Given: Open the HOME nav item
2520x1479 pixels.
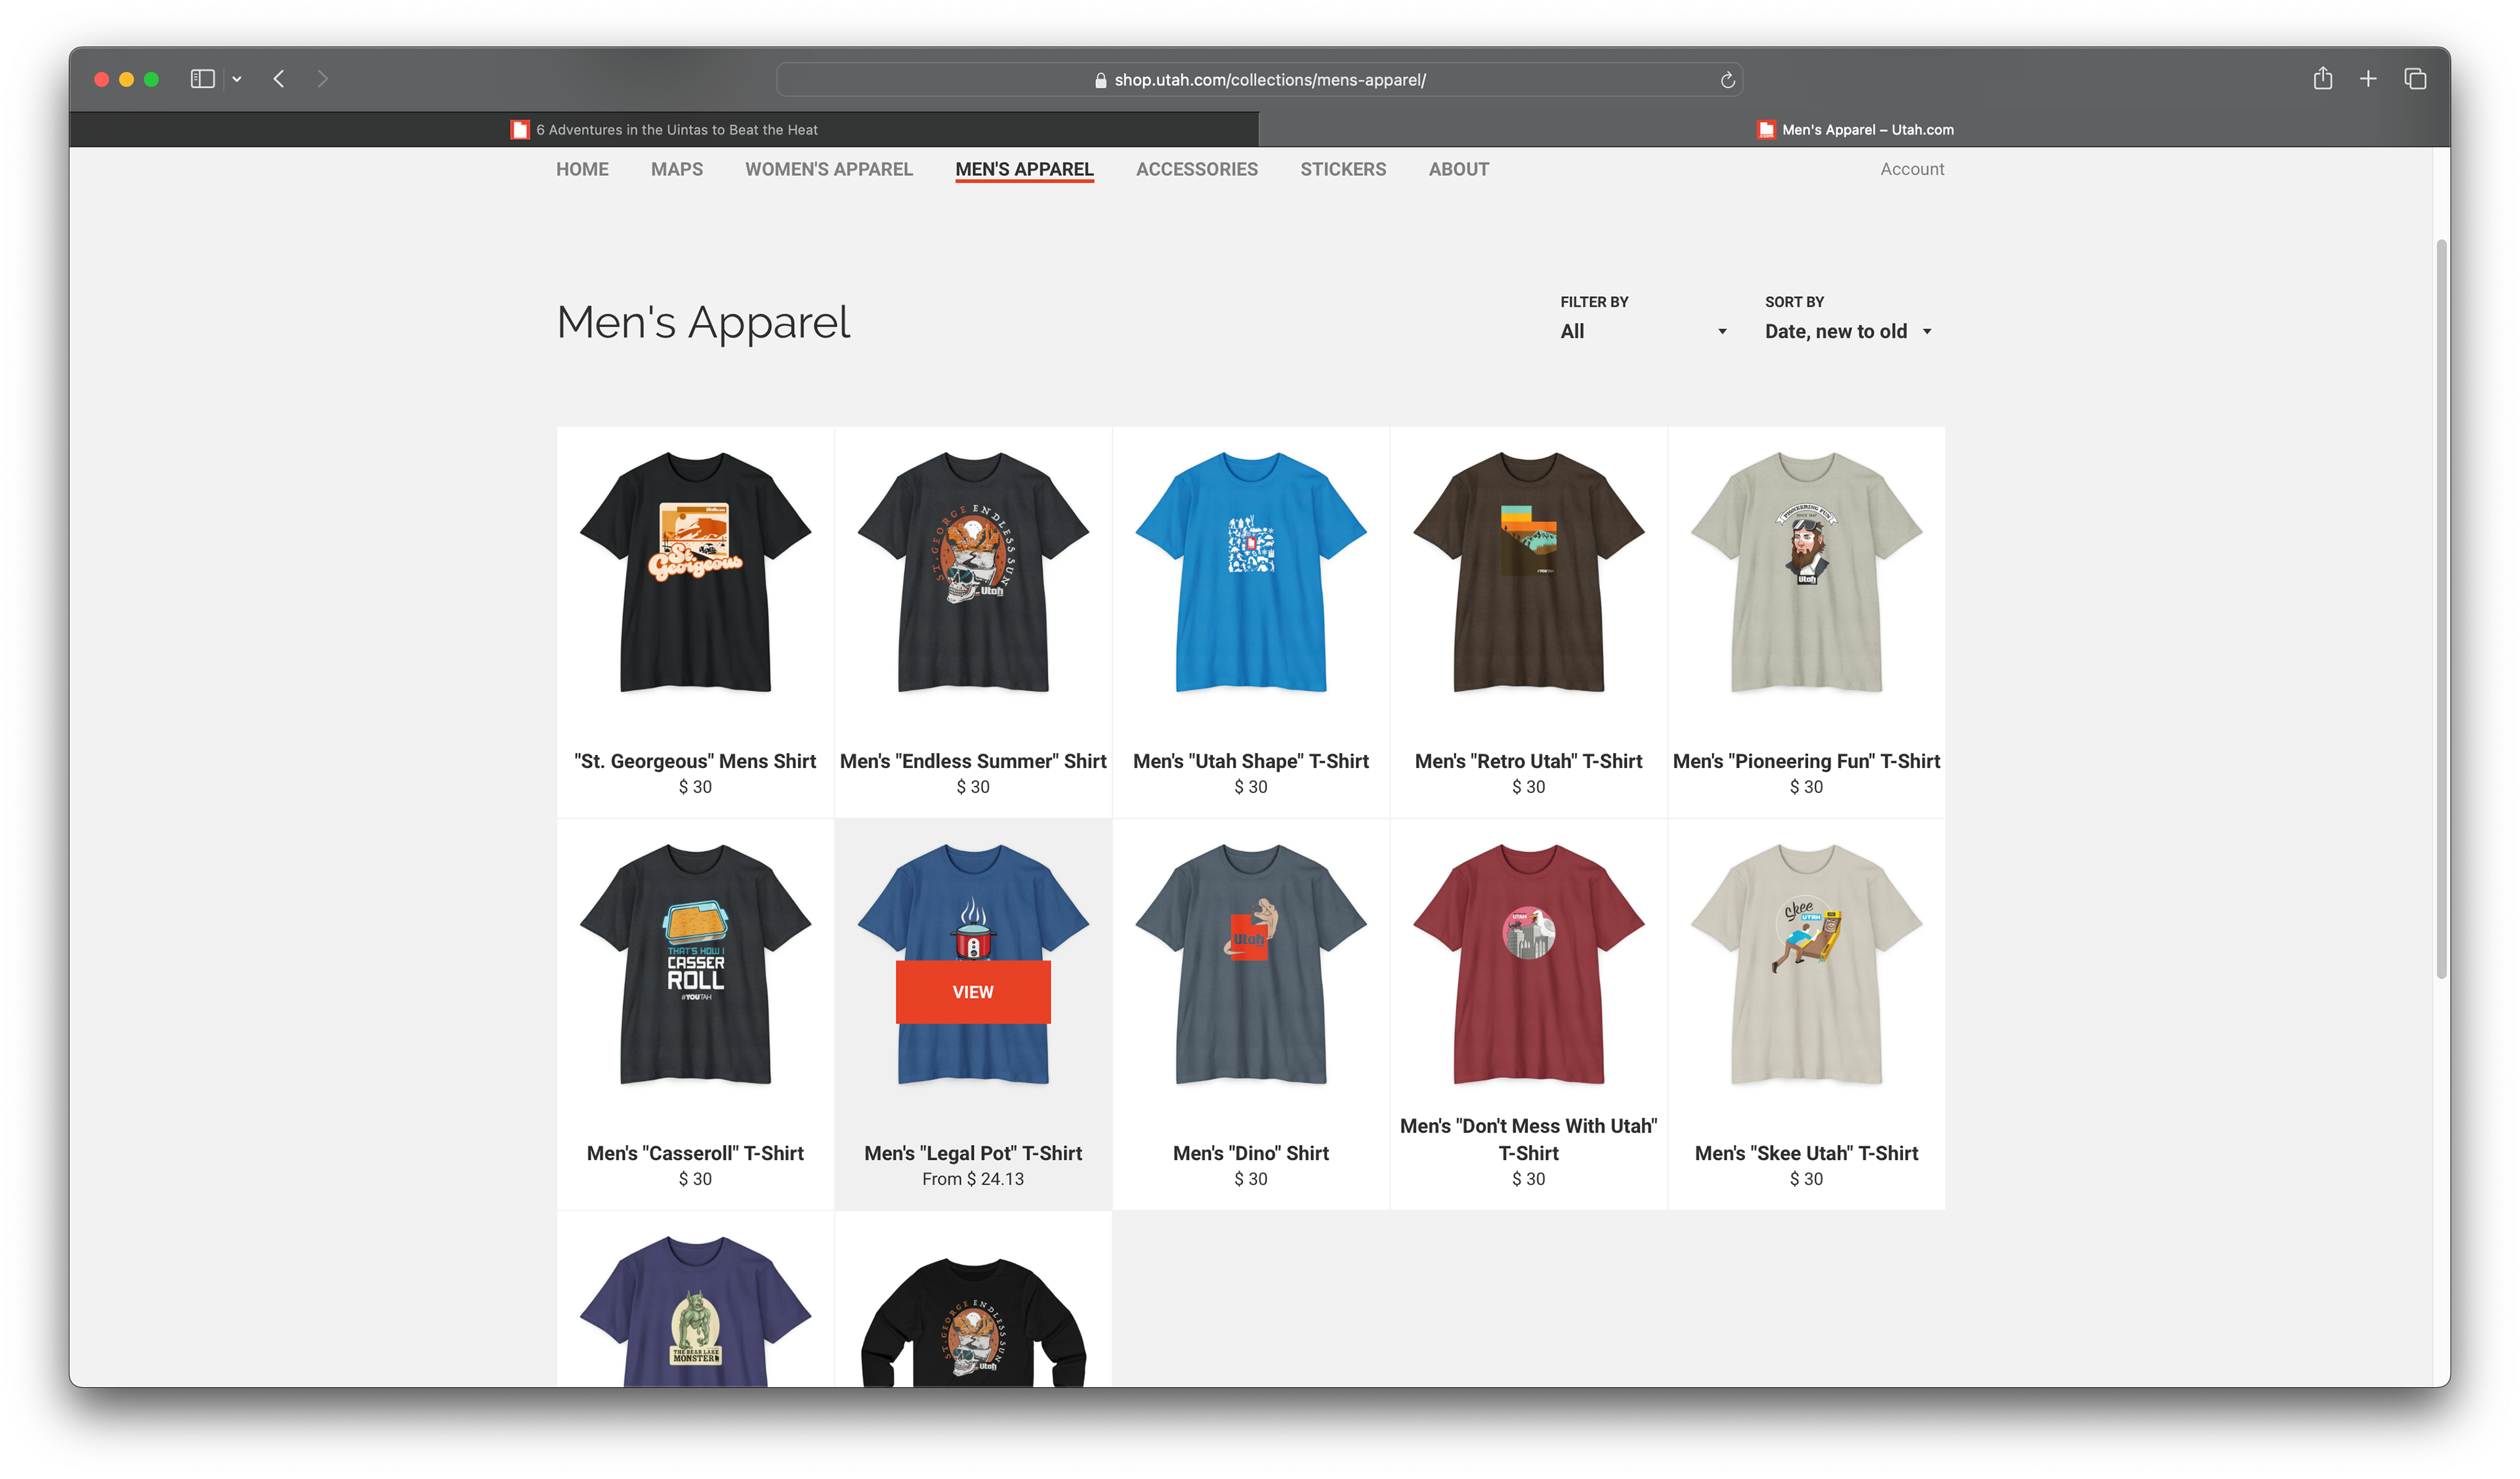Looking at the screenshot, I should coord(582,169).
